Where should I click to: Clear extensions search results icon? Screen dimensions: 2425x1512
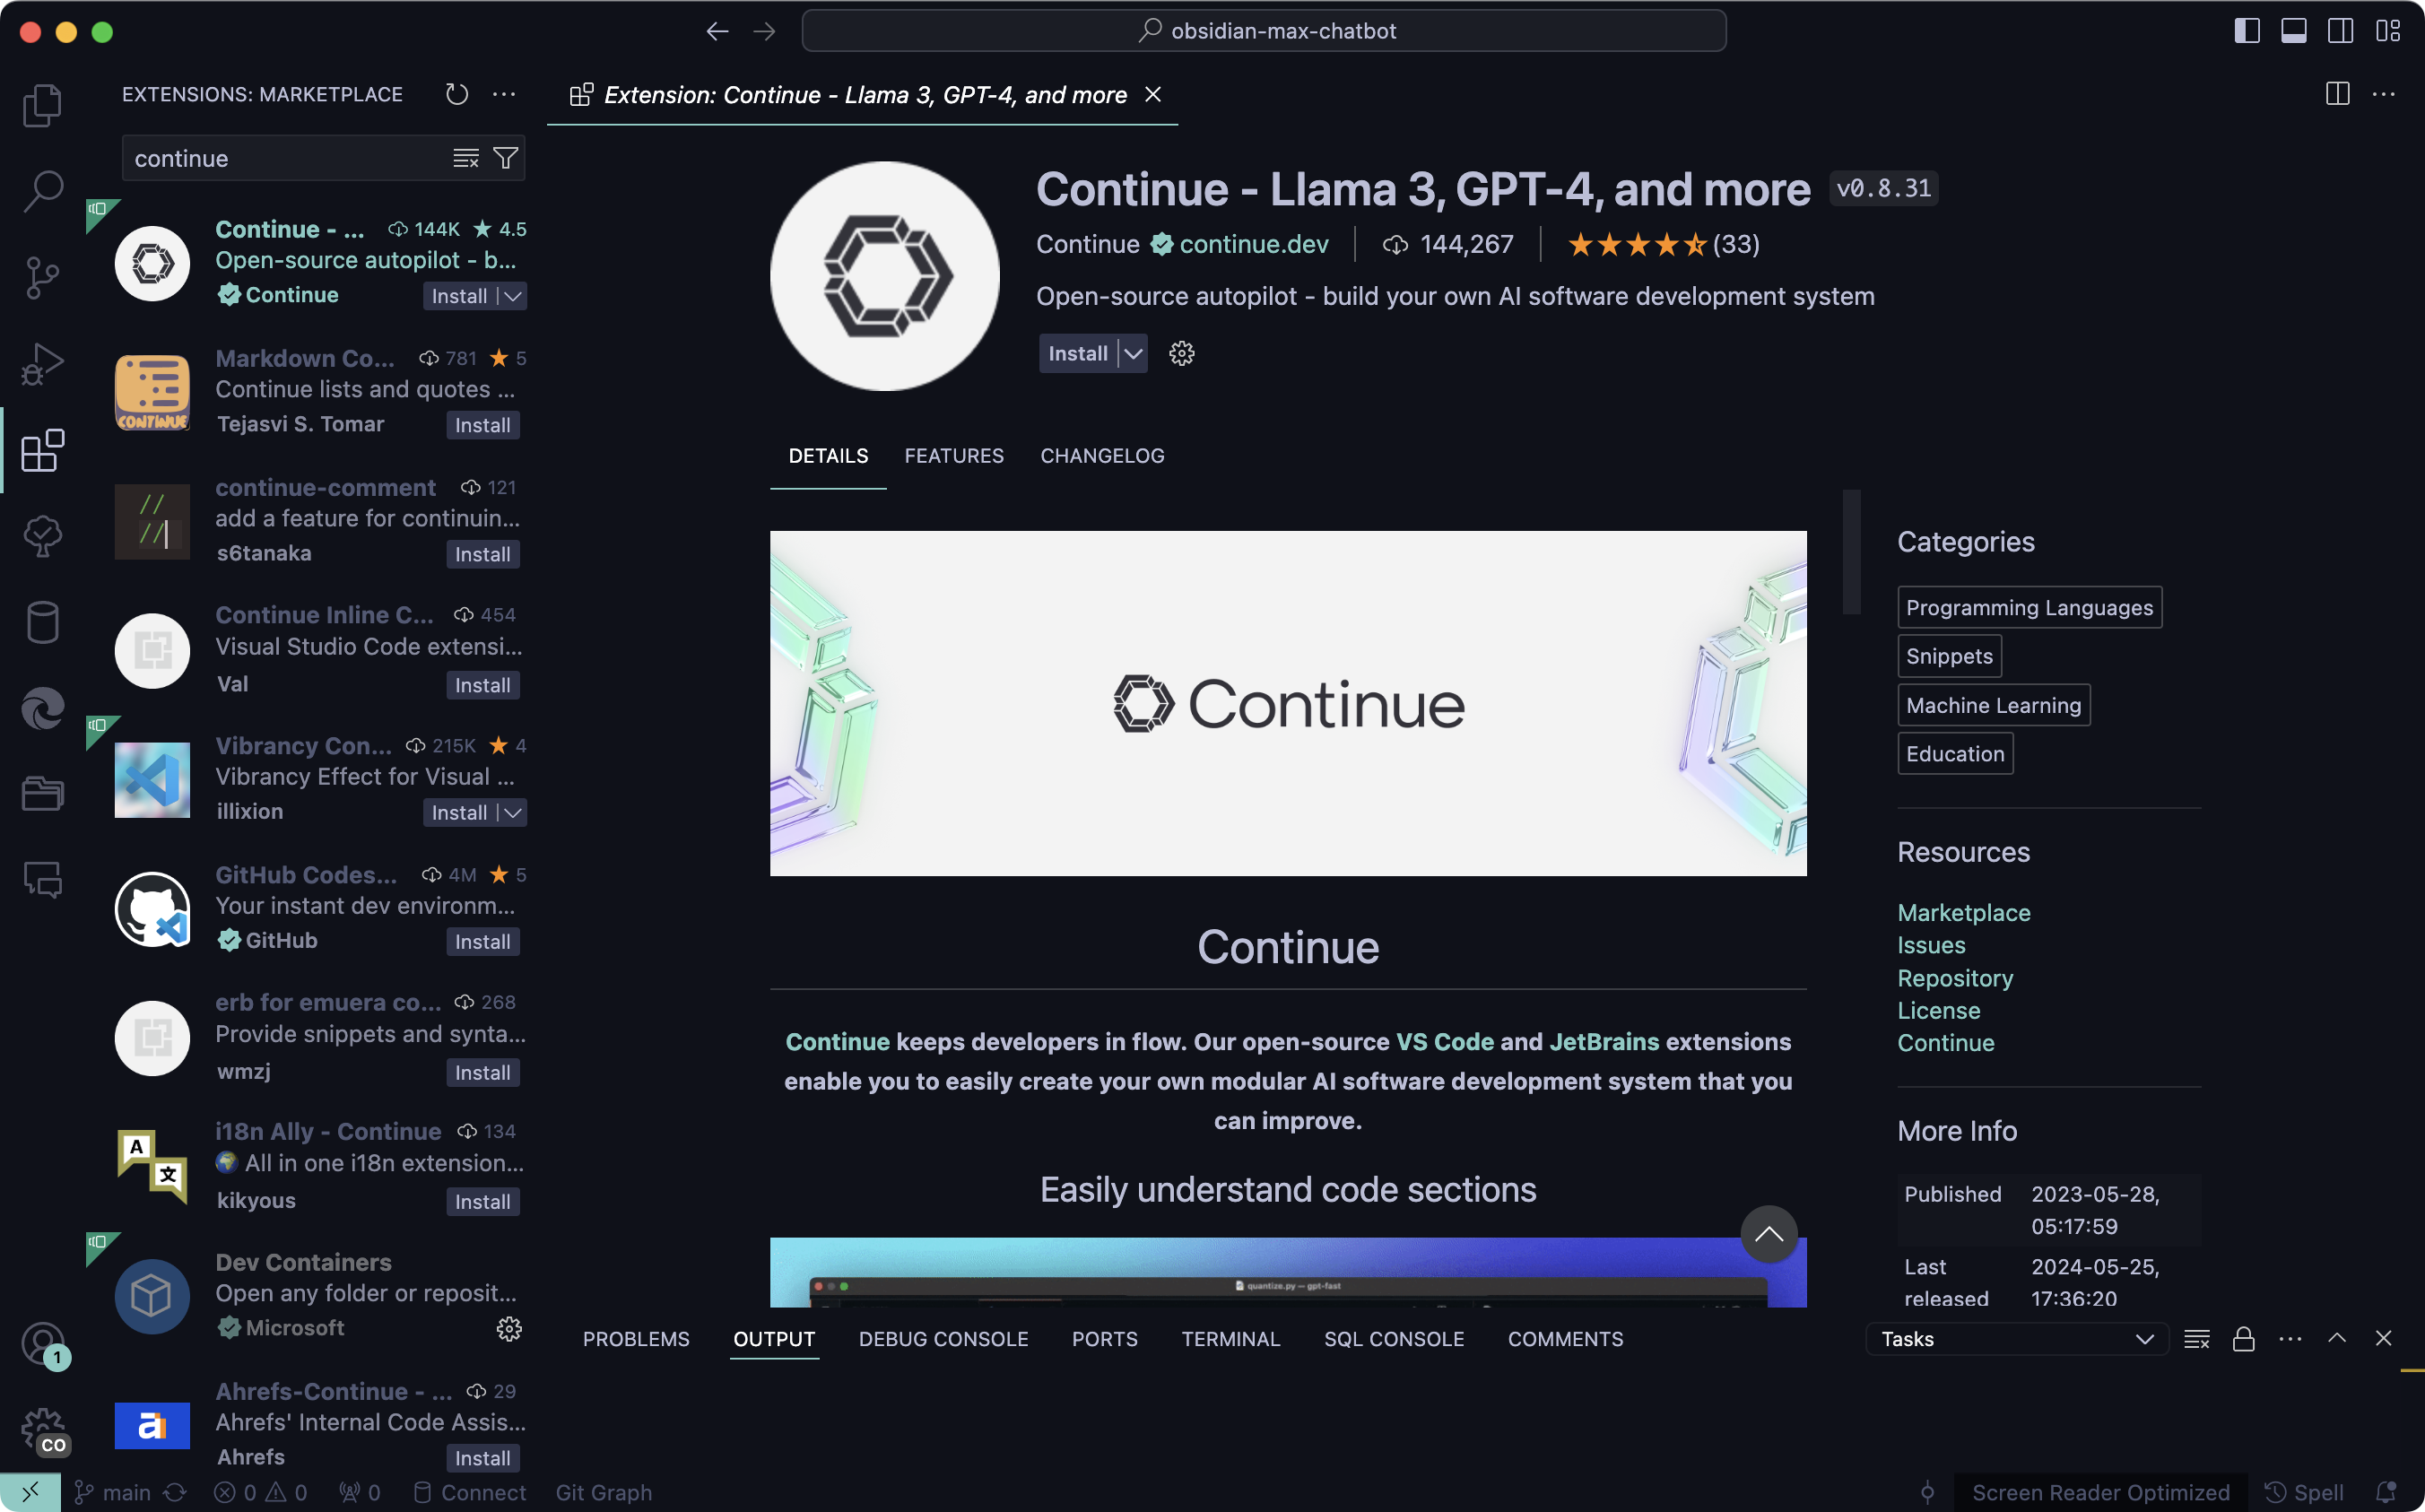[x=466, y=158]
